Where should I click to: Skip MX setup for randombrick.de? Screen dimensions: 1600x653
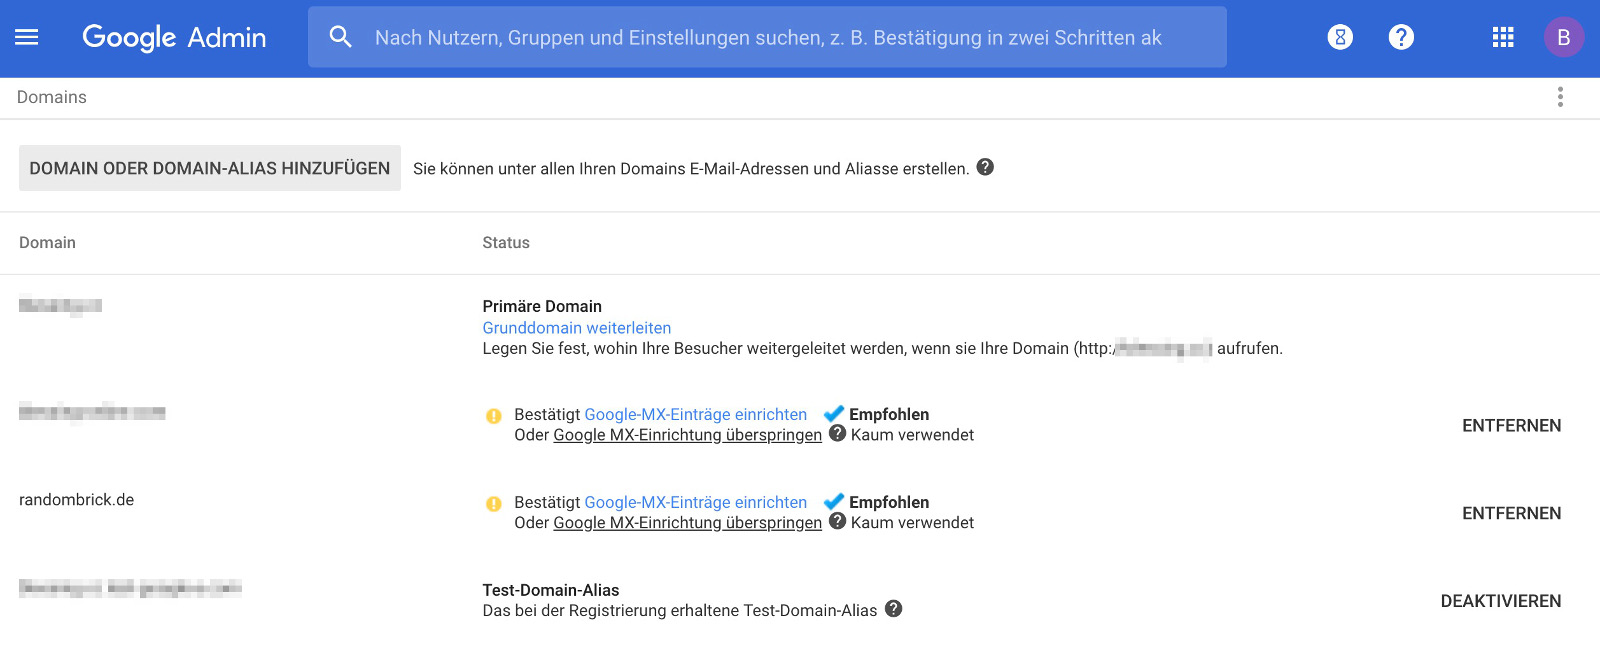(687, 523)
